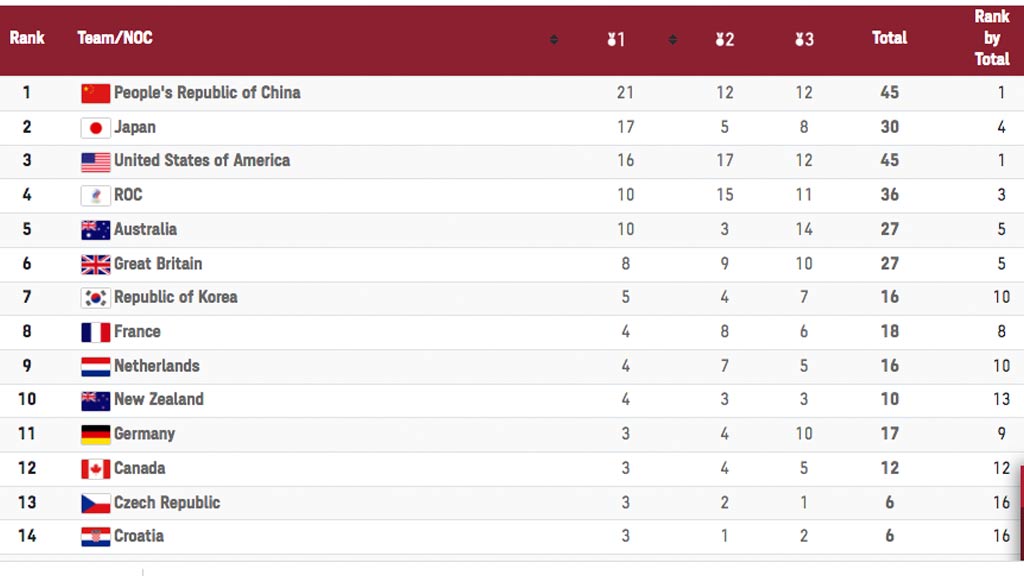
Task: Click the Total column header
Action: 889,38
